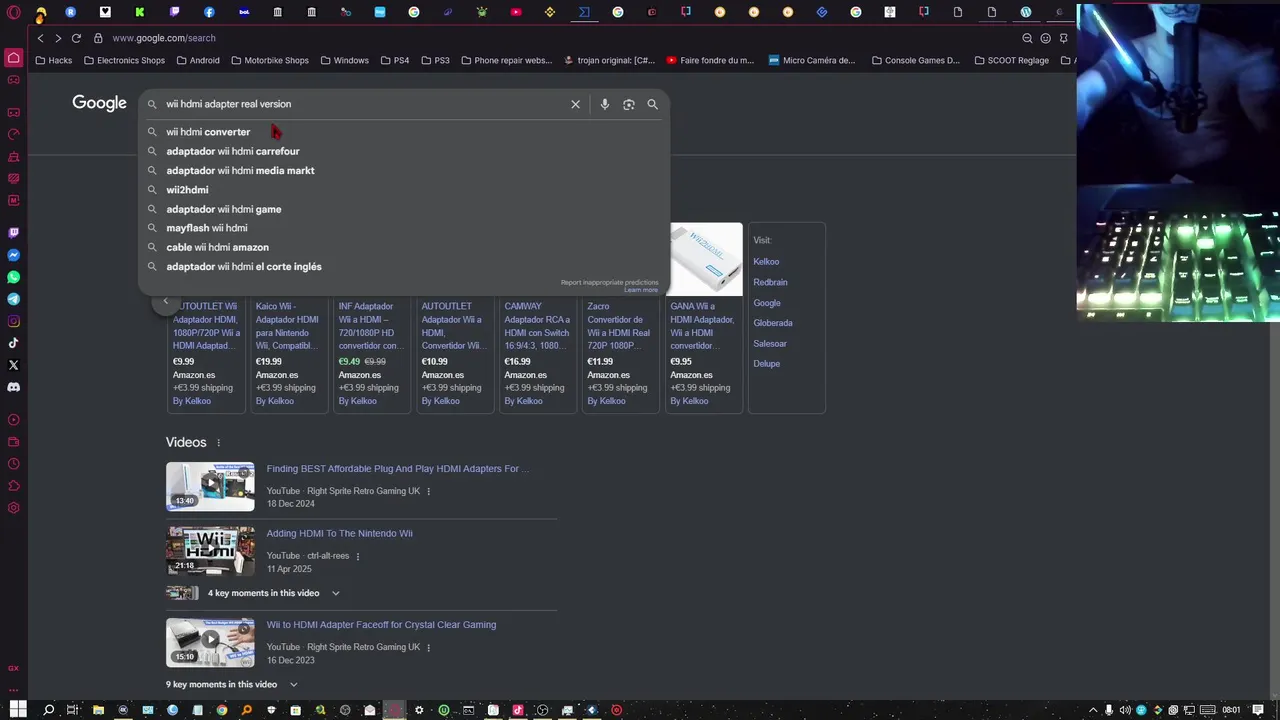Open the Windows Start menu
The width and height of the screenshot is (1280, 720).
coord(18,710)
